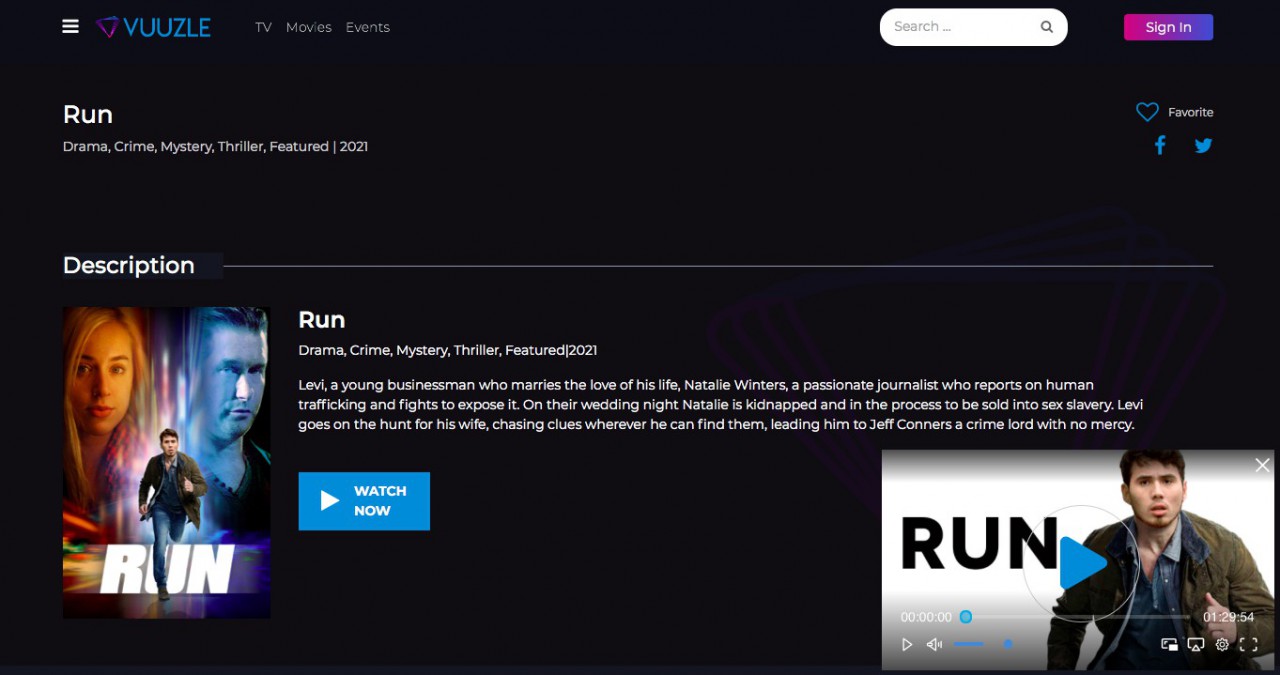Open the Events page
Image resolution: width=1280 pixels, height=675 pixels.
[x=367, y=27]
